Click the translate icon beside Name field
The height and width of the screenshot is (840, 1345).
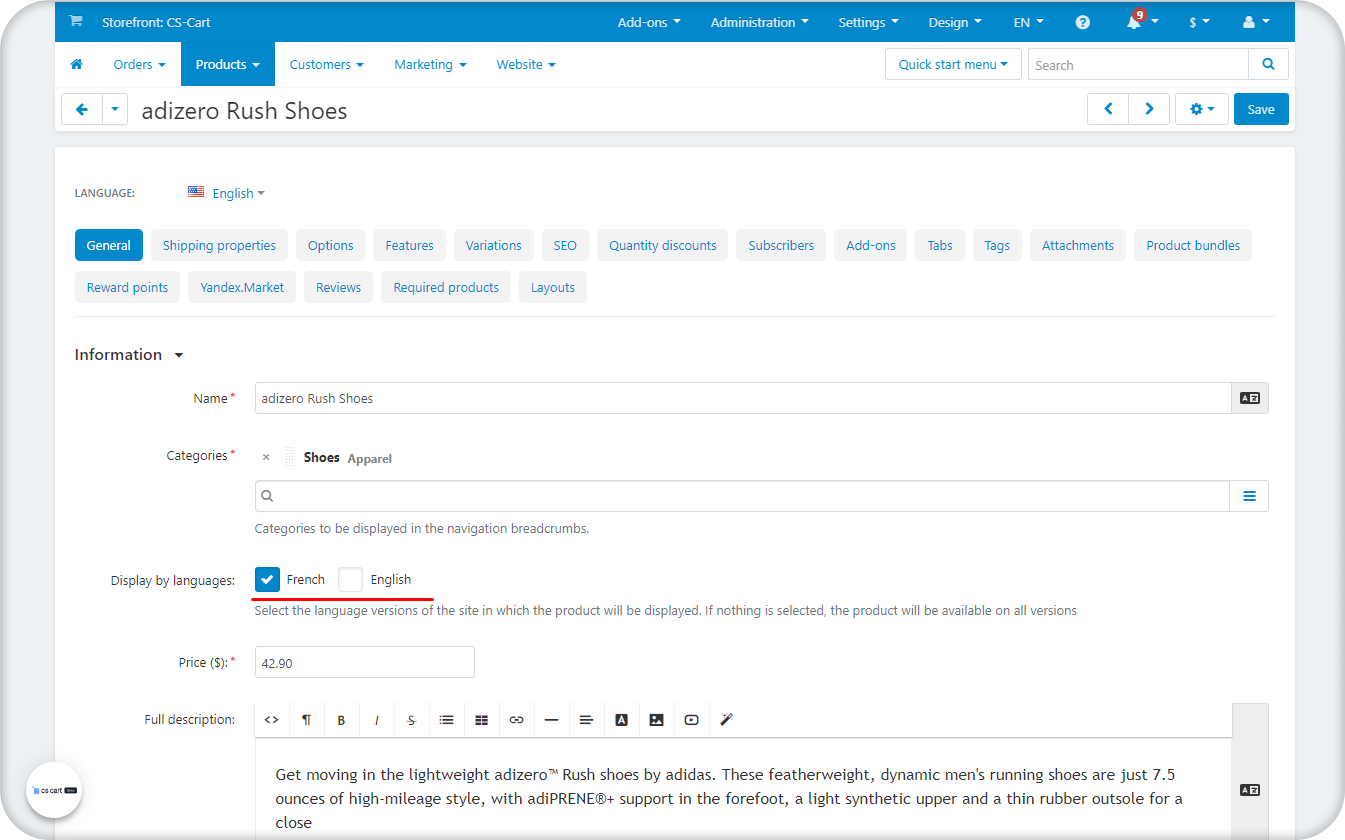[x=1250, y=398]
